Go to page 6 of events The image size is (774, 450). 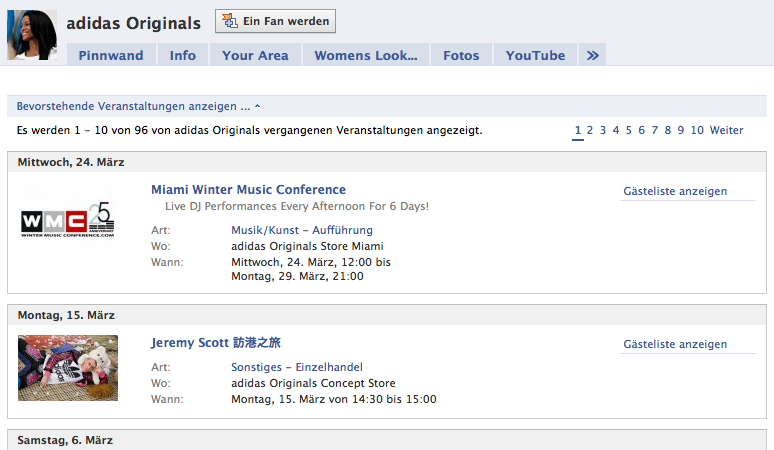(641, 130)
